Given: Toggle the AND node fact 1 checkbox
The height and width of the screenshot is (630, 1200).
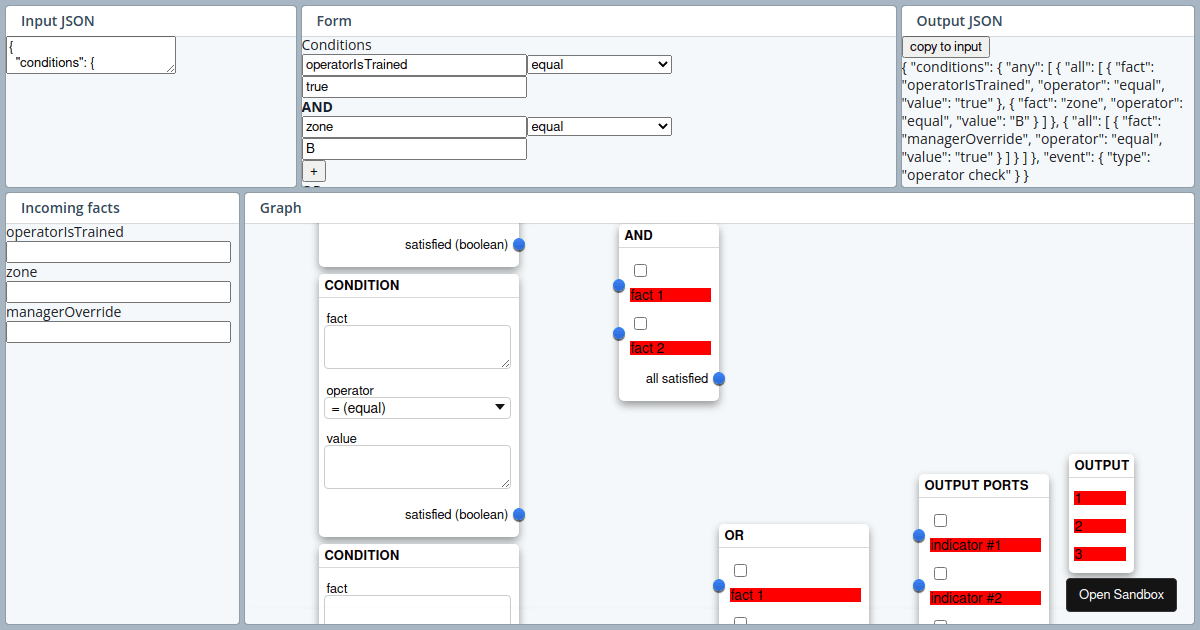Looking at the screenshot, I should [641, 271].
